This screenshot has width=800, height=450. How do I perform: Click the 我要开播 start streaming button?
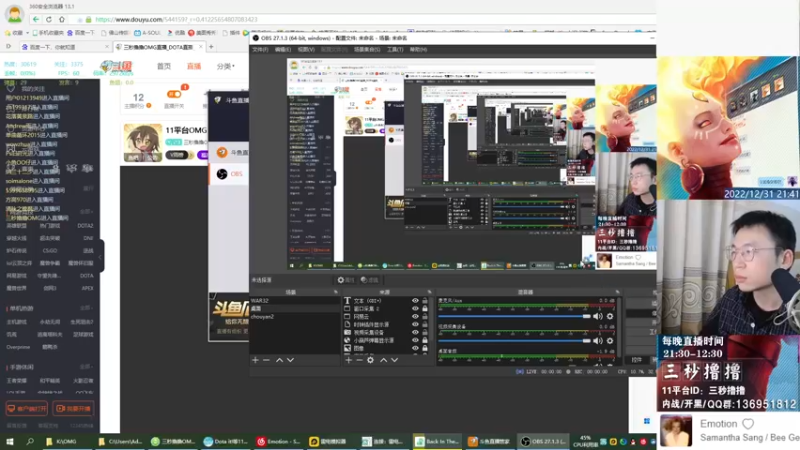pyautogui.click(x=74, y=409)
